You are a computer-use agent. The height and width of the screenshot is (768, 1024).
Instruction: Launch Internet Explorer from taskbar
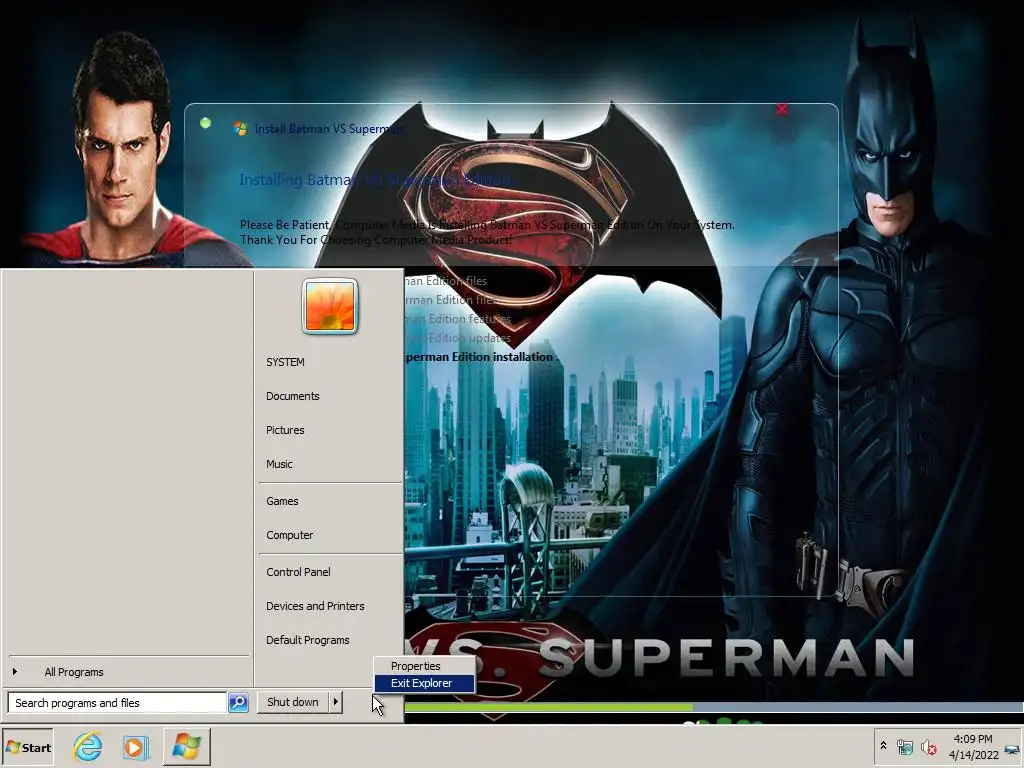(88, 747)
